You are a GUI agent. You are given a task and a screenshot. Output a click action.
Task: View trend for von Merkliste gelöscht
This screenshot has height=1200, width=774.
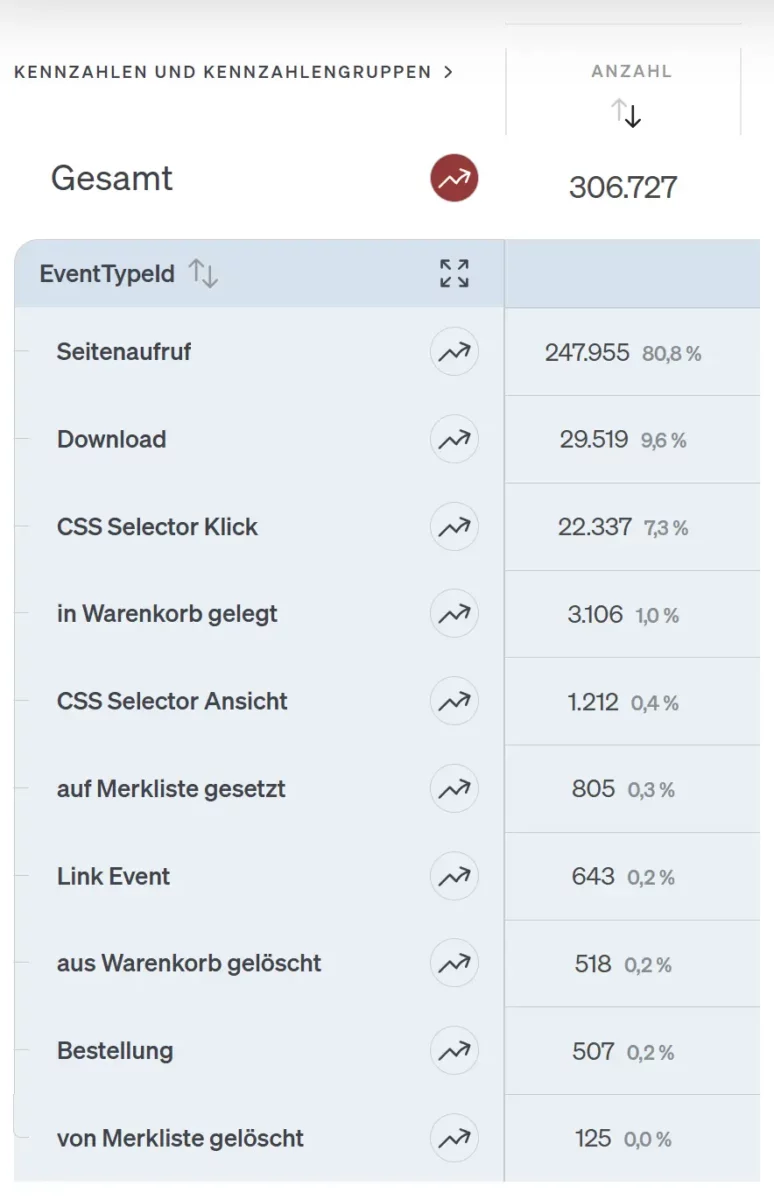point(454,1138)
